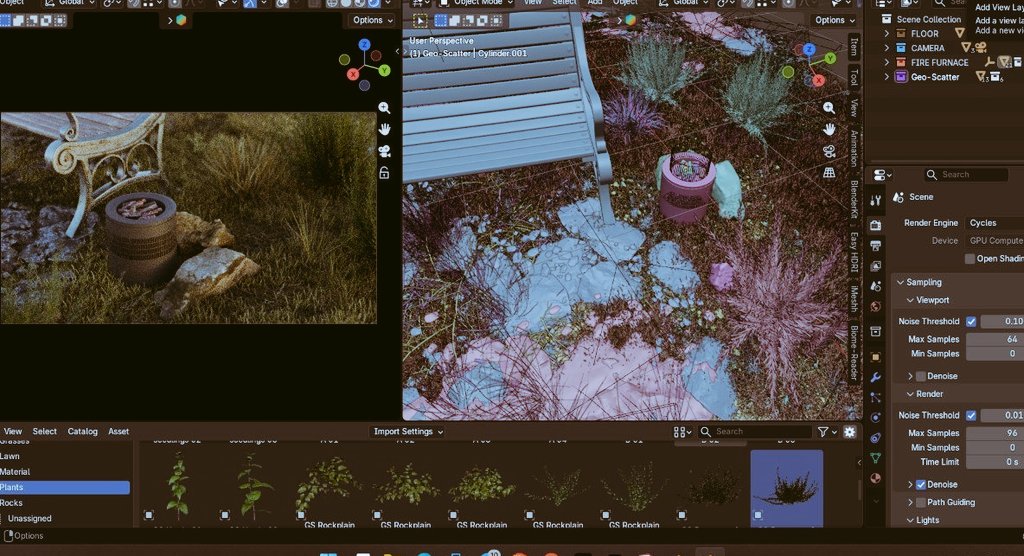1024x556 pixels.
Task: Open Modifiers wrench properties tab
Action: (876, 378)
